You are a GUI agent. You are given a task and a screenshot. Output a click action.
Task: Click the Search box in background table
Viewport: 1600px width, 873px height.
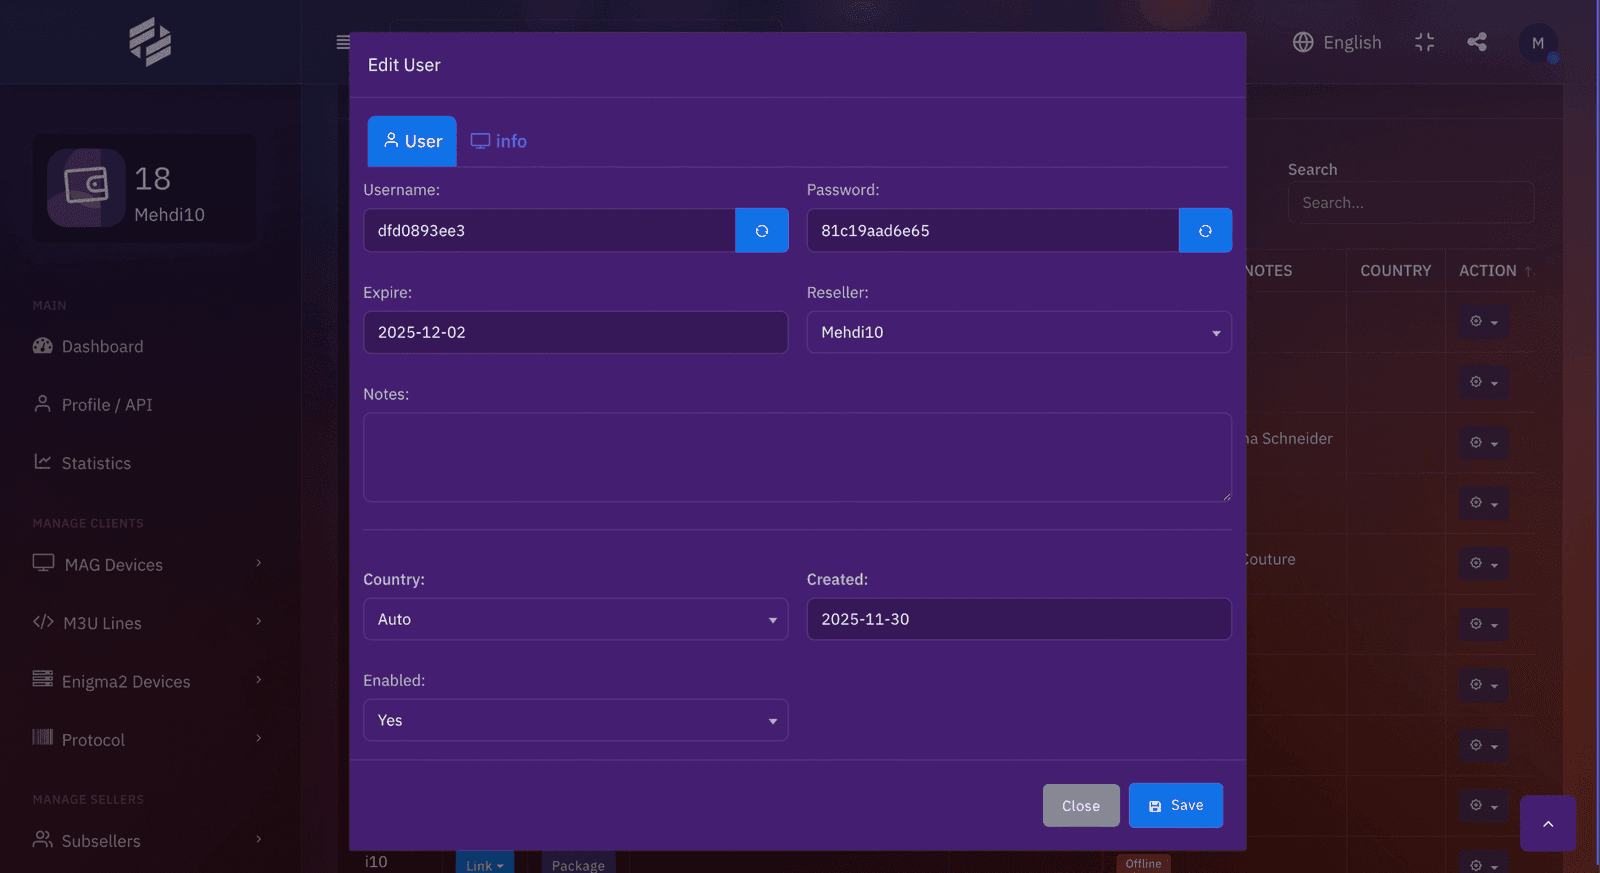click(x=1411, y=203)
